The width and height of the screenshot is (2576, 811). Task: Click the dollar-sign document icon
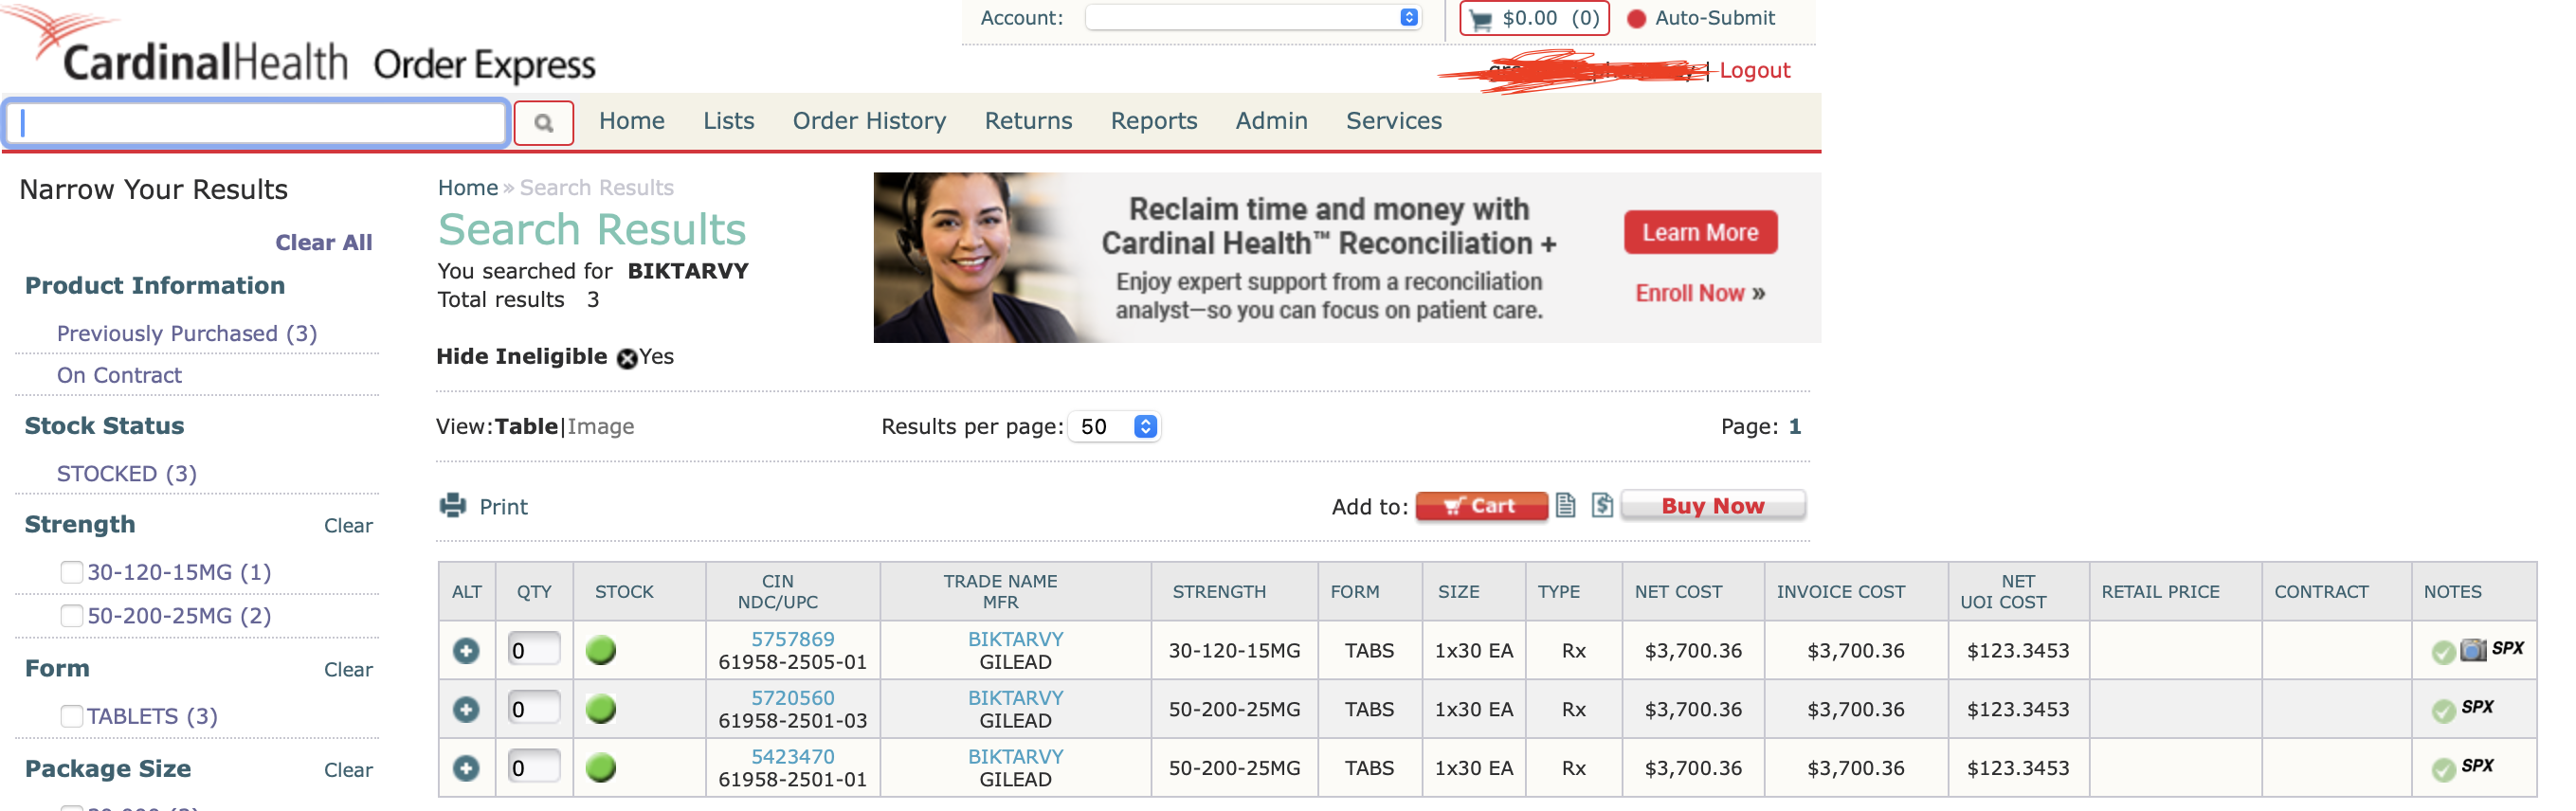click(1602, 506)
